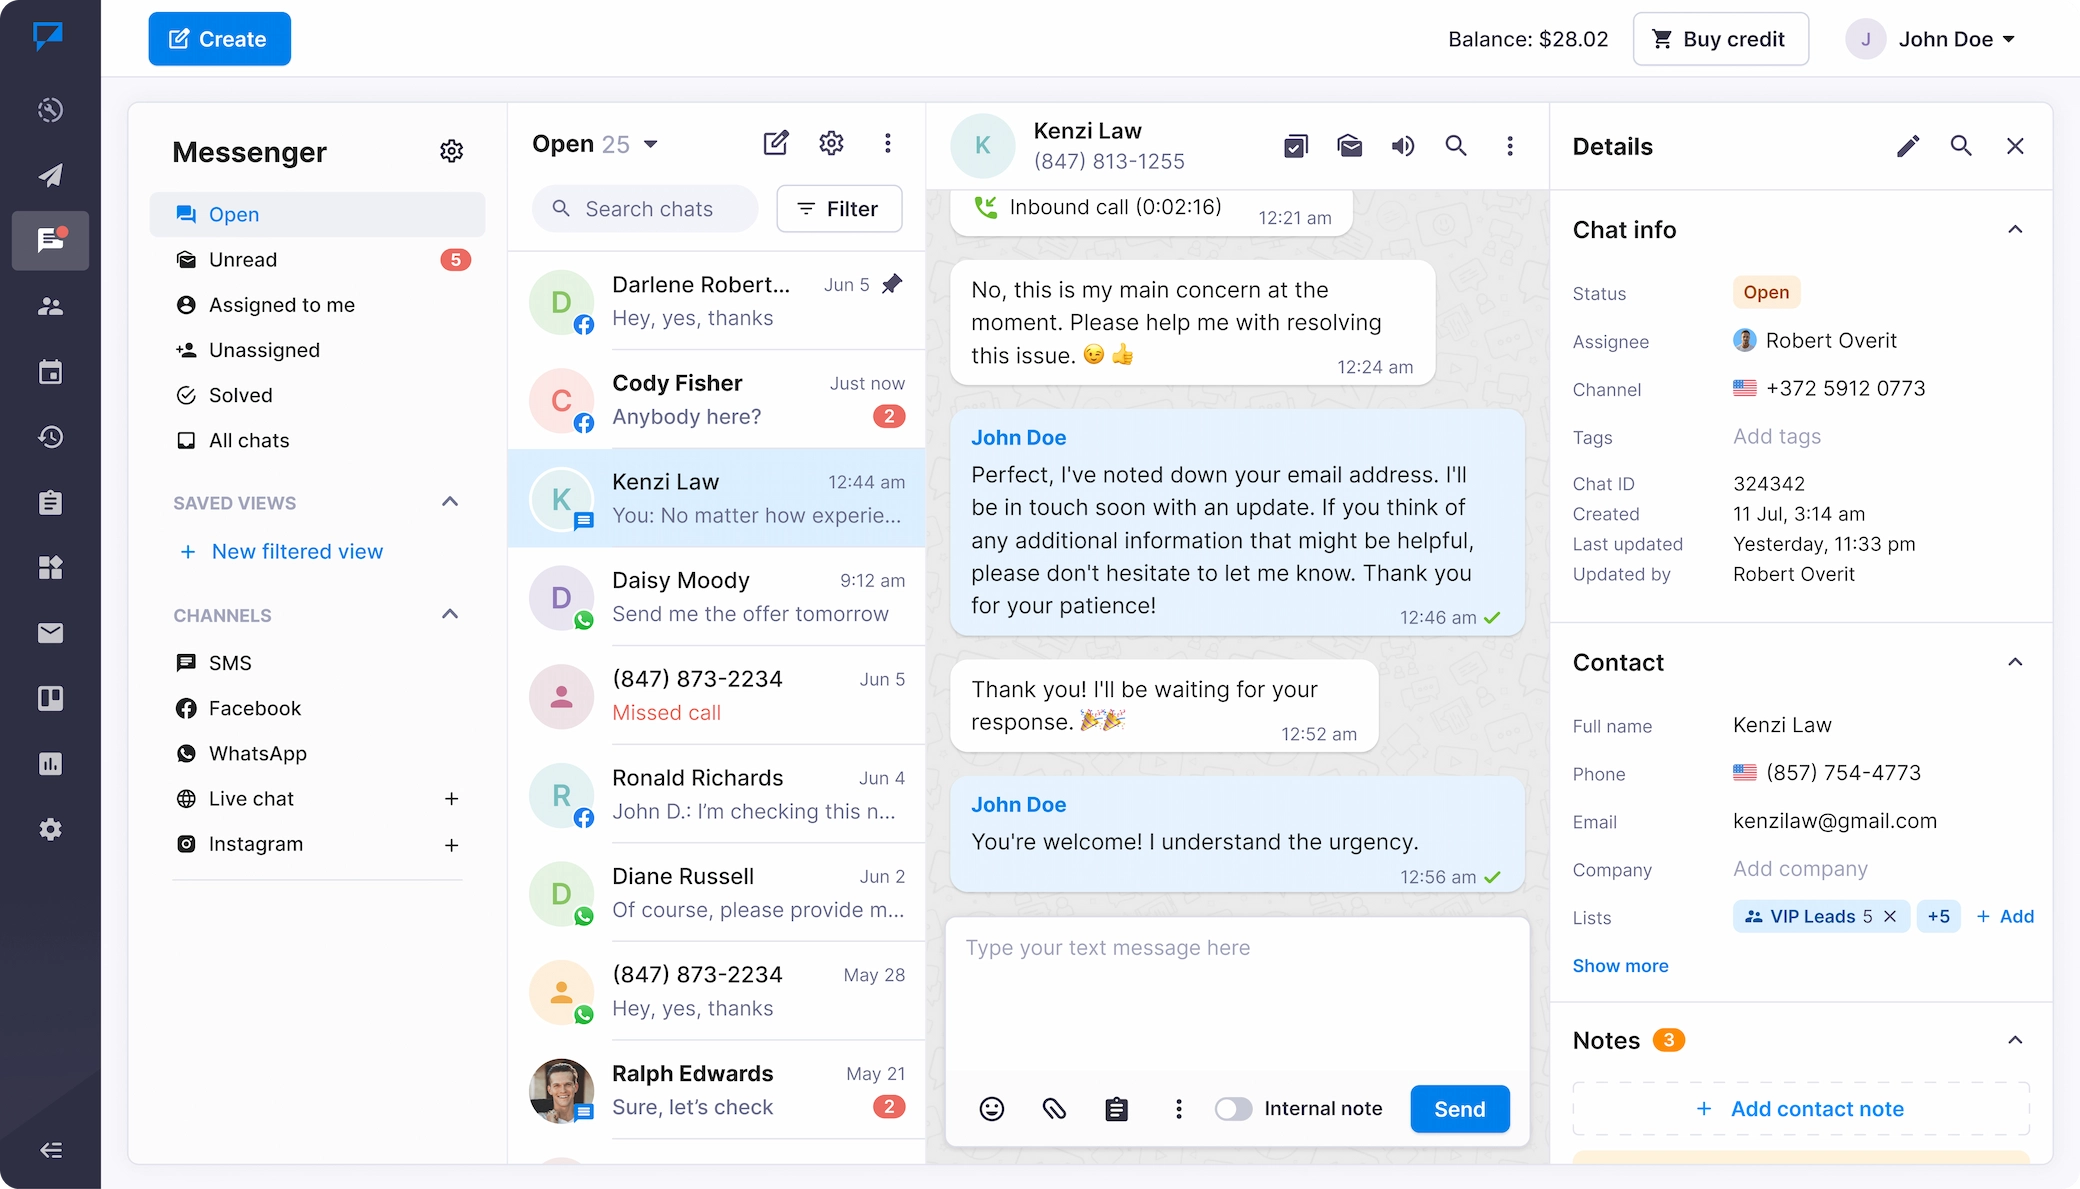
Task: Select the Unread chats view
Action: coord(243,260)
